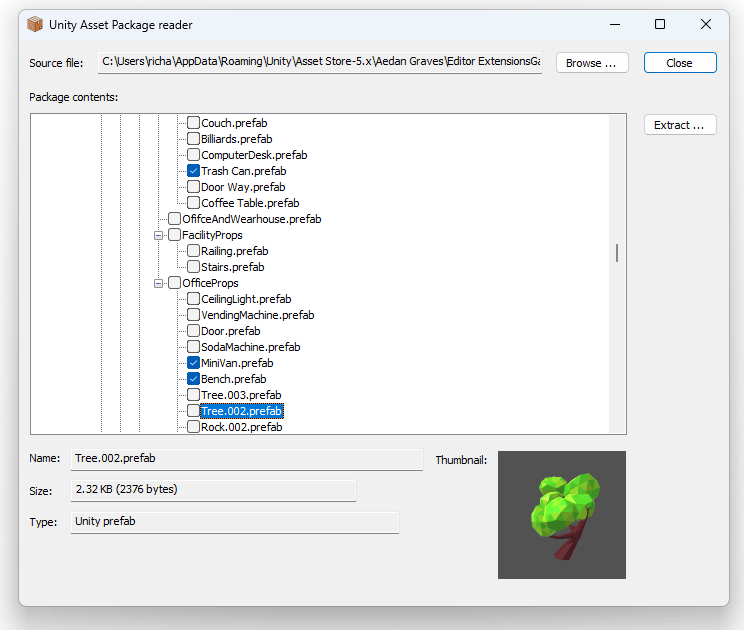
Task: Click the Type field showing Unity prefab
Action: point(235,522)
